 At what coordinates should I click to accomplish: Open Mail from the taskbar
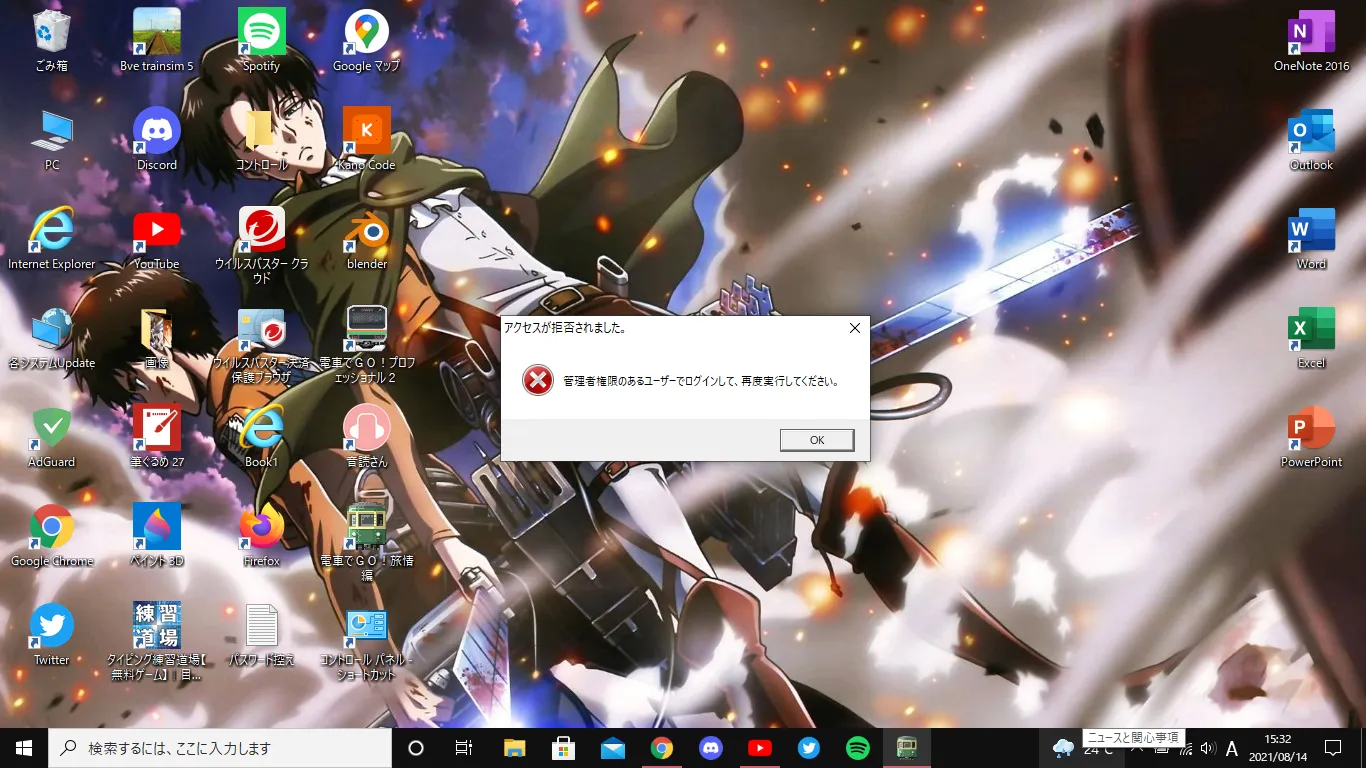(612, 748)
